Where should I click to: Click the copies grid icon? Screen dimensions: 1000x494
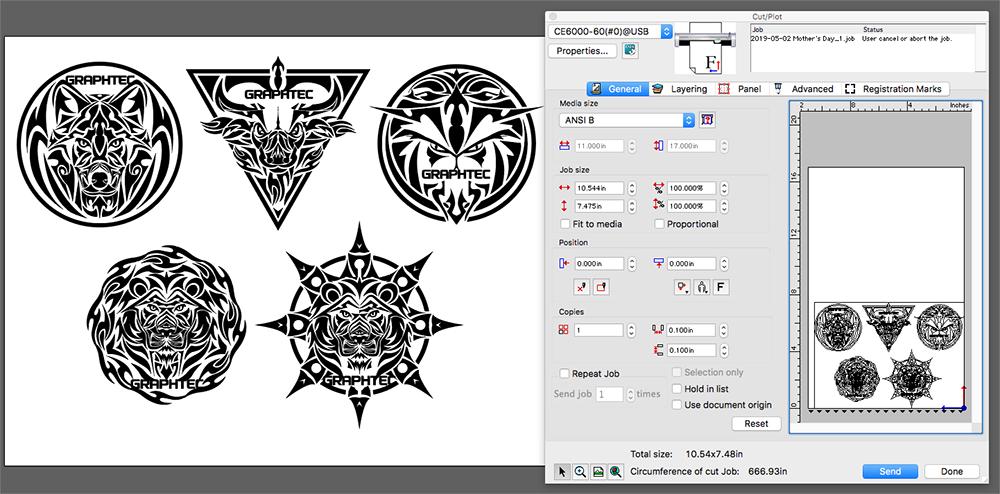[564, 330]
